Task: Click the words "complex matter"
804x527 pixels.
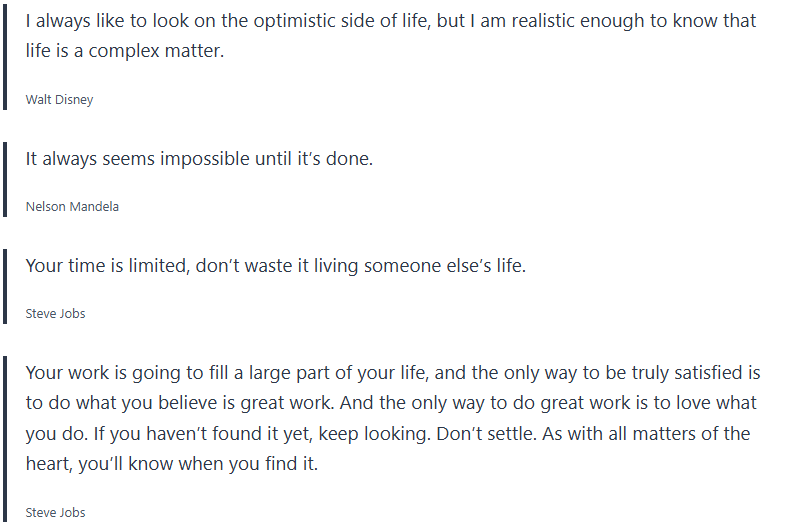Action: click(156, 51)
